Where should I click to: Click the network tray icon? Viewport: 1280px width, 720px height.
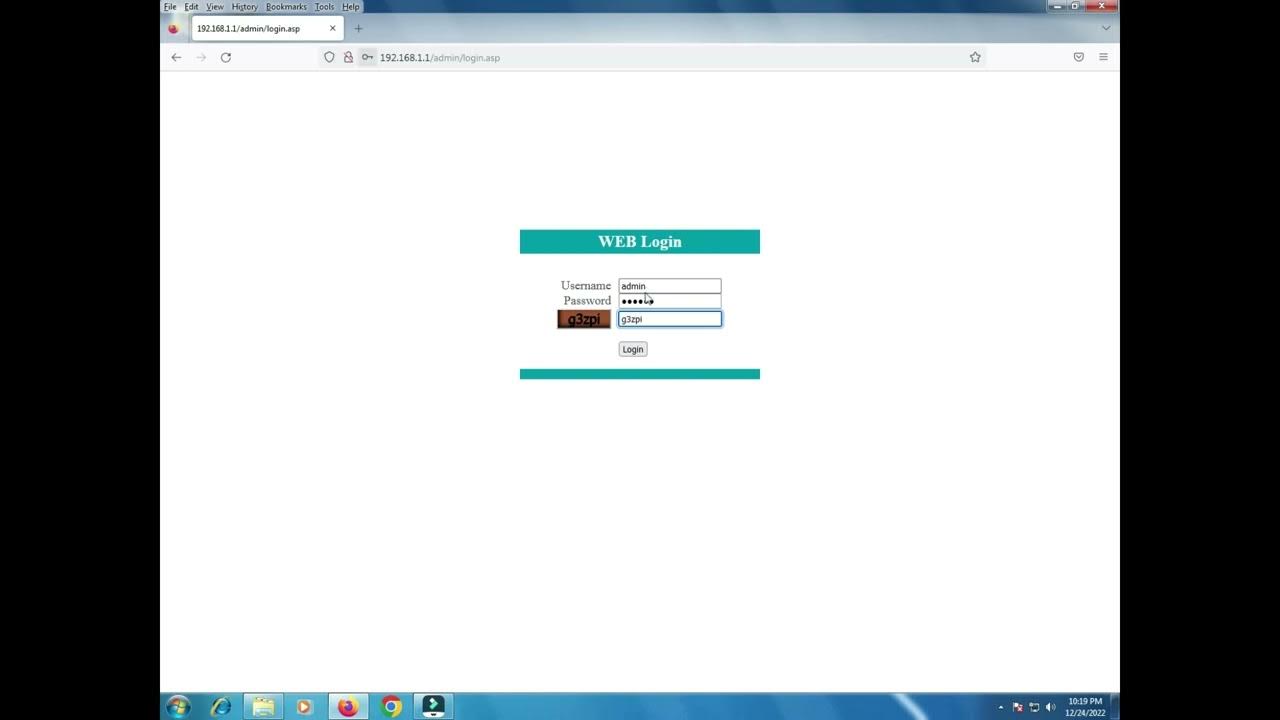(1034, 707)
